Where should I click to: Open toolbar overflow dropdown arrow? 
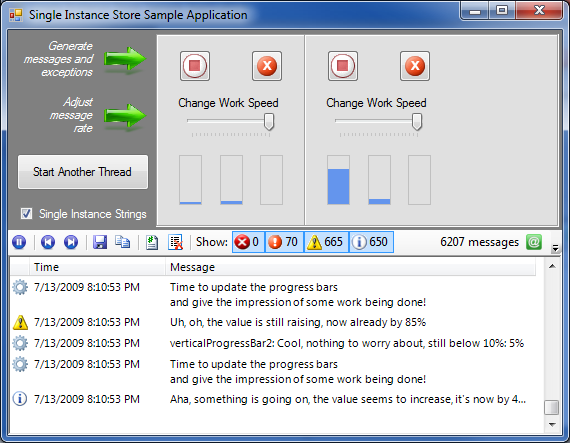[x=555, y=249]
